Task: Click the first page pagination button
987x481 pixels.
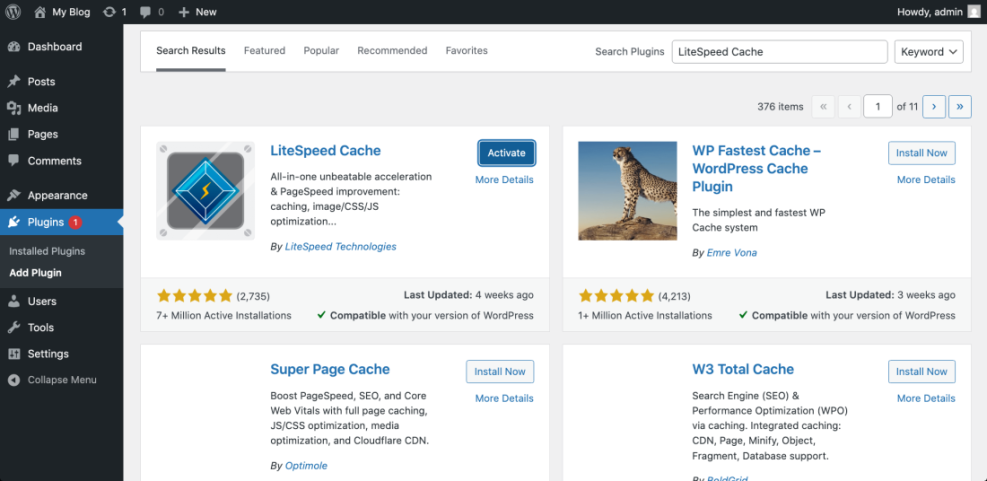Action: (823, 106)
